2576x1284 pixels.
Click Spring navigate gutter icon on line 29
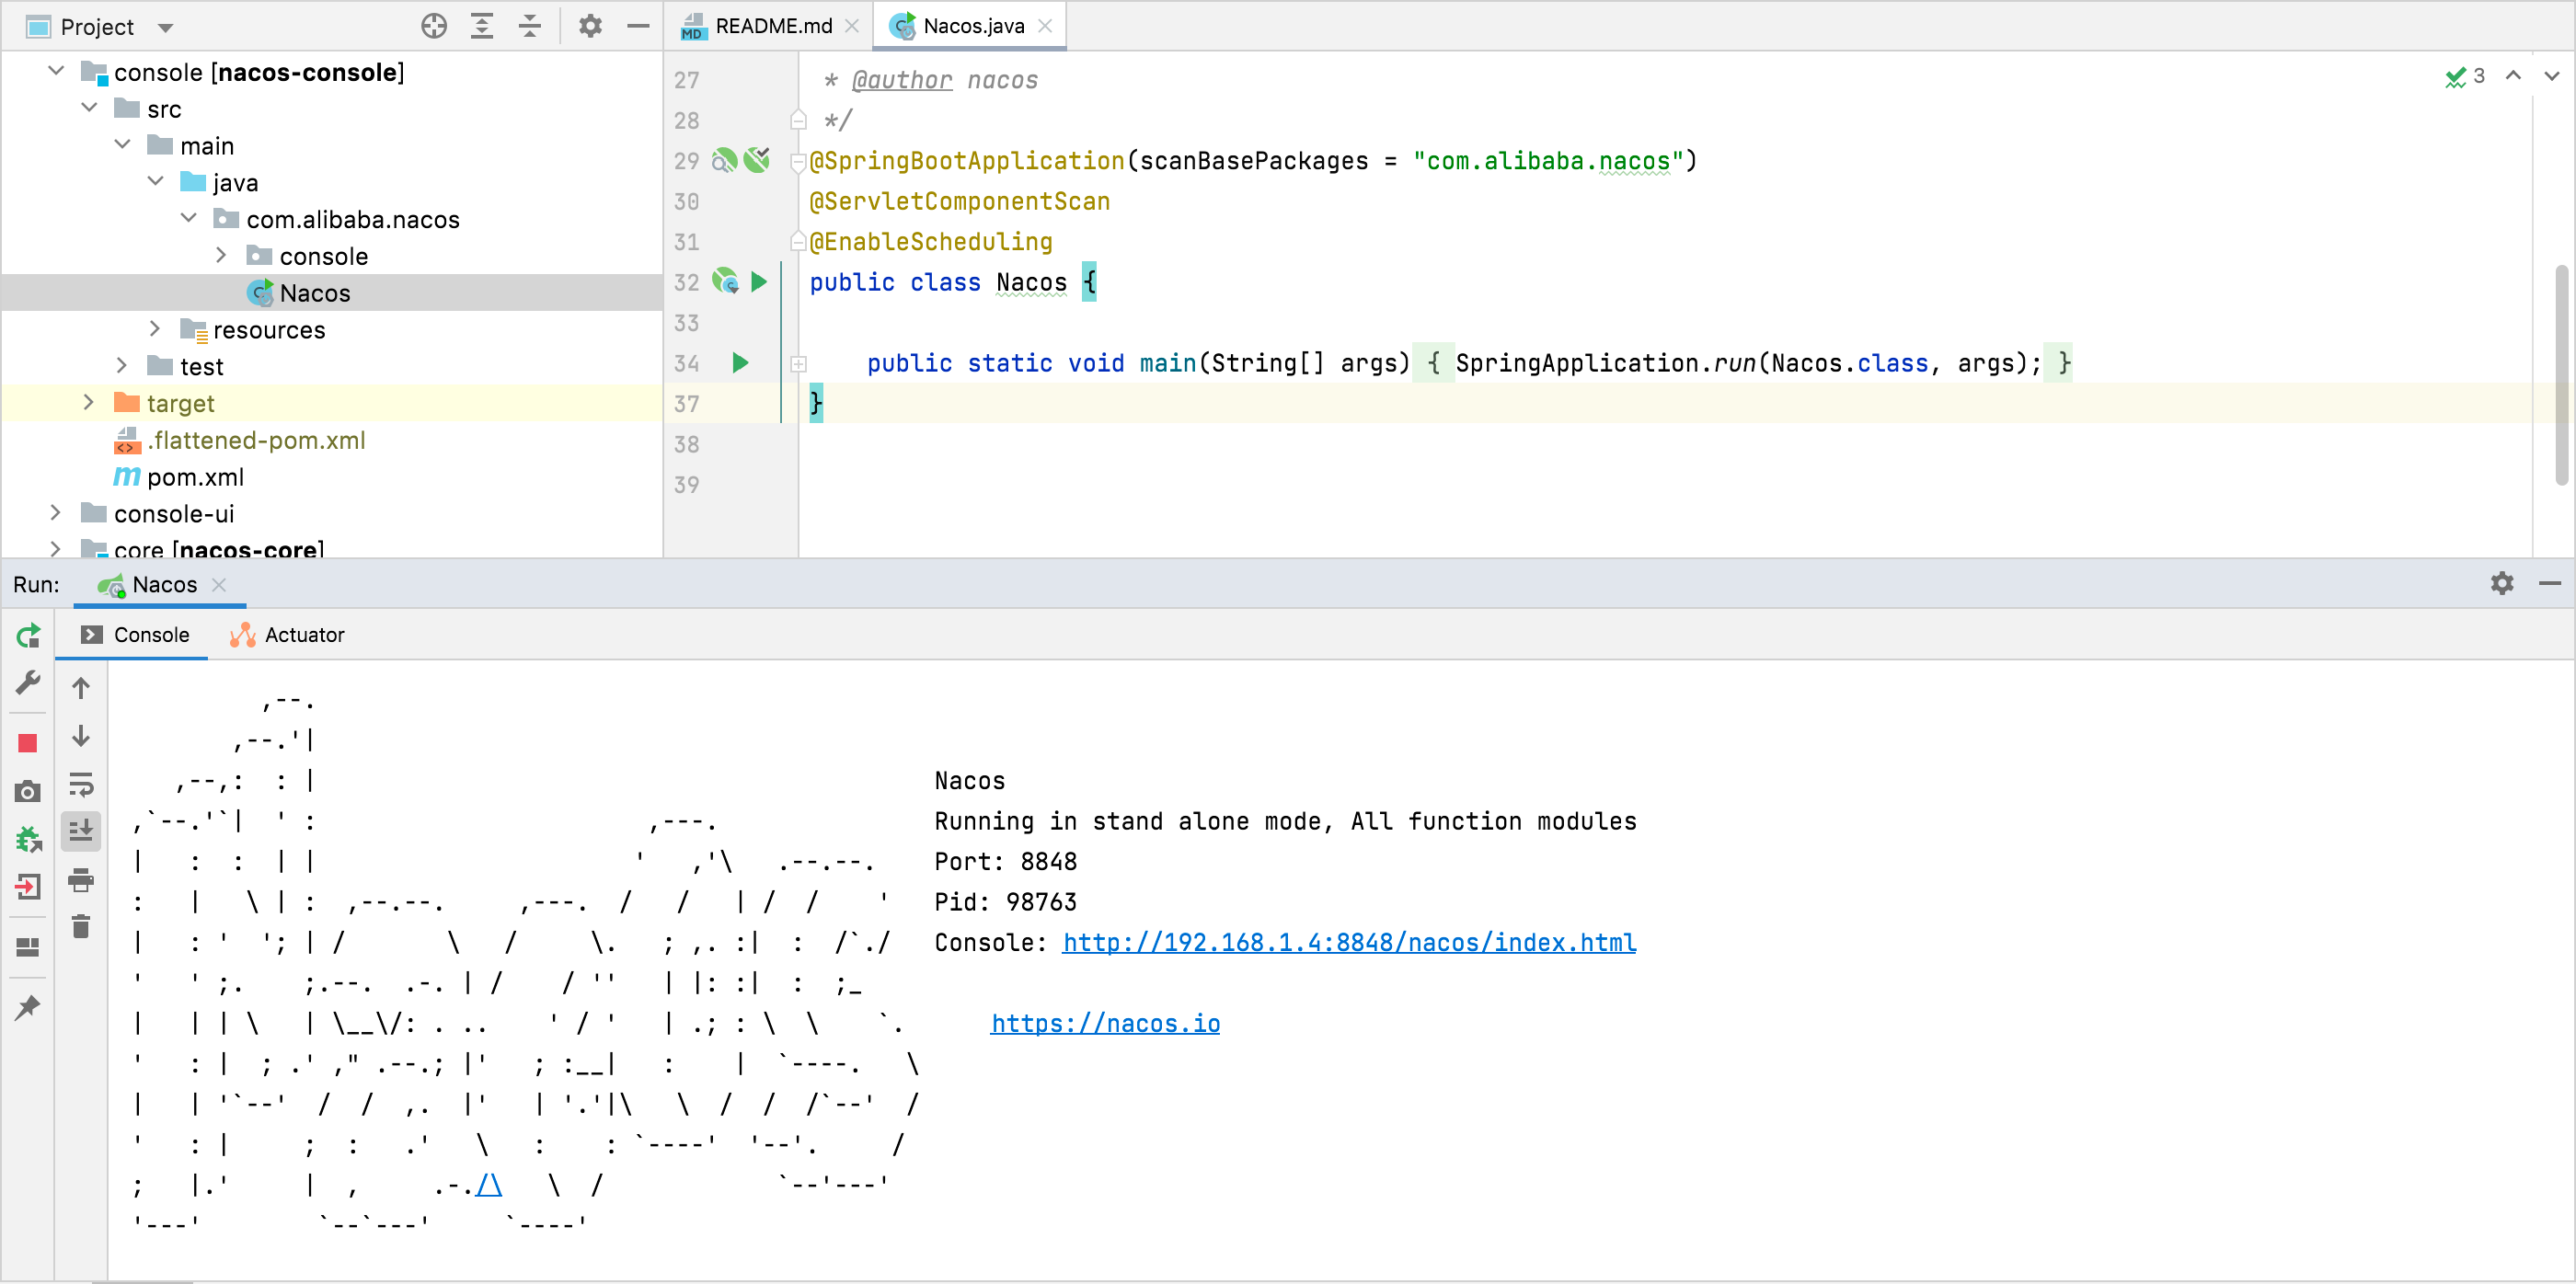tap(724, 161)
